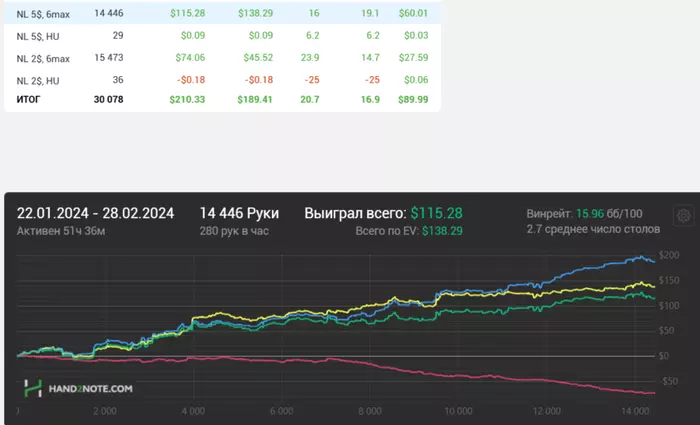Click the "Винрейт: 15.96 бб/100" stat
The width and height of the screenshot is (700, 425).
584,214
